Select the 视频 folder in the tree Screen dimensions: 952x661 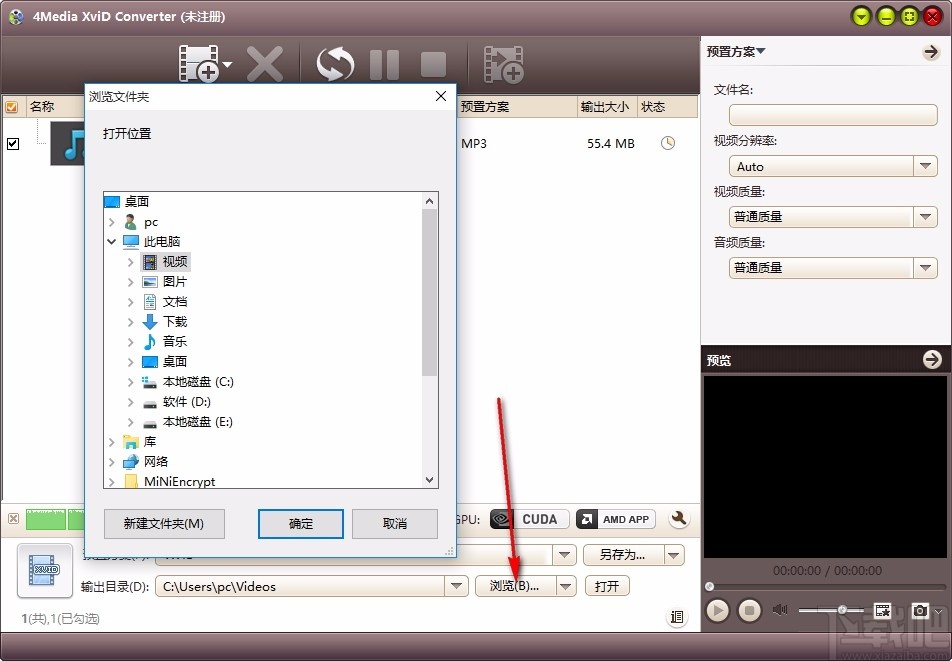pos(173,261)
